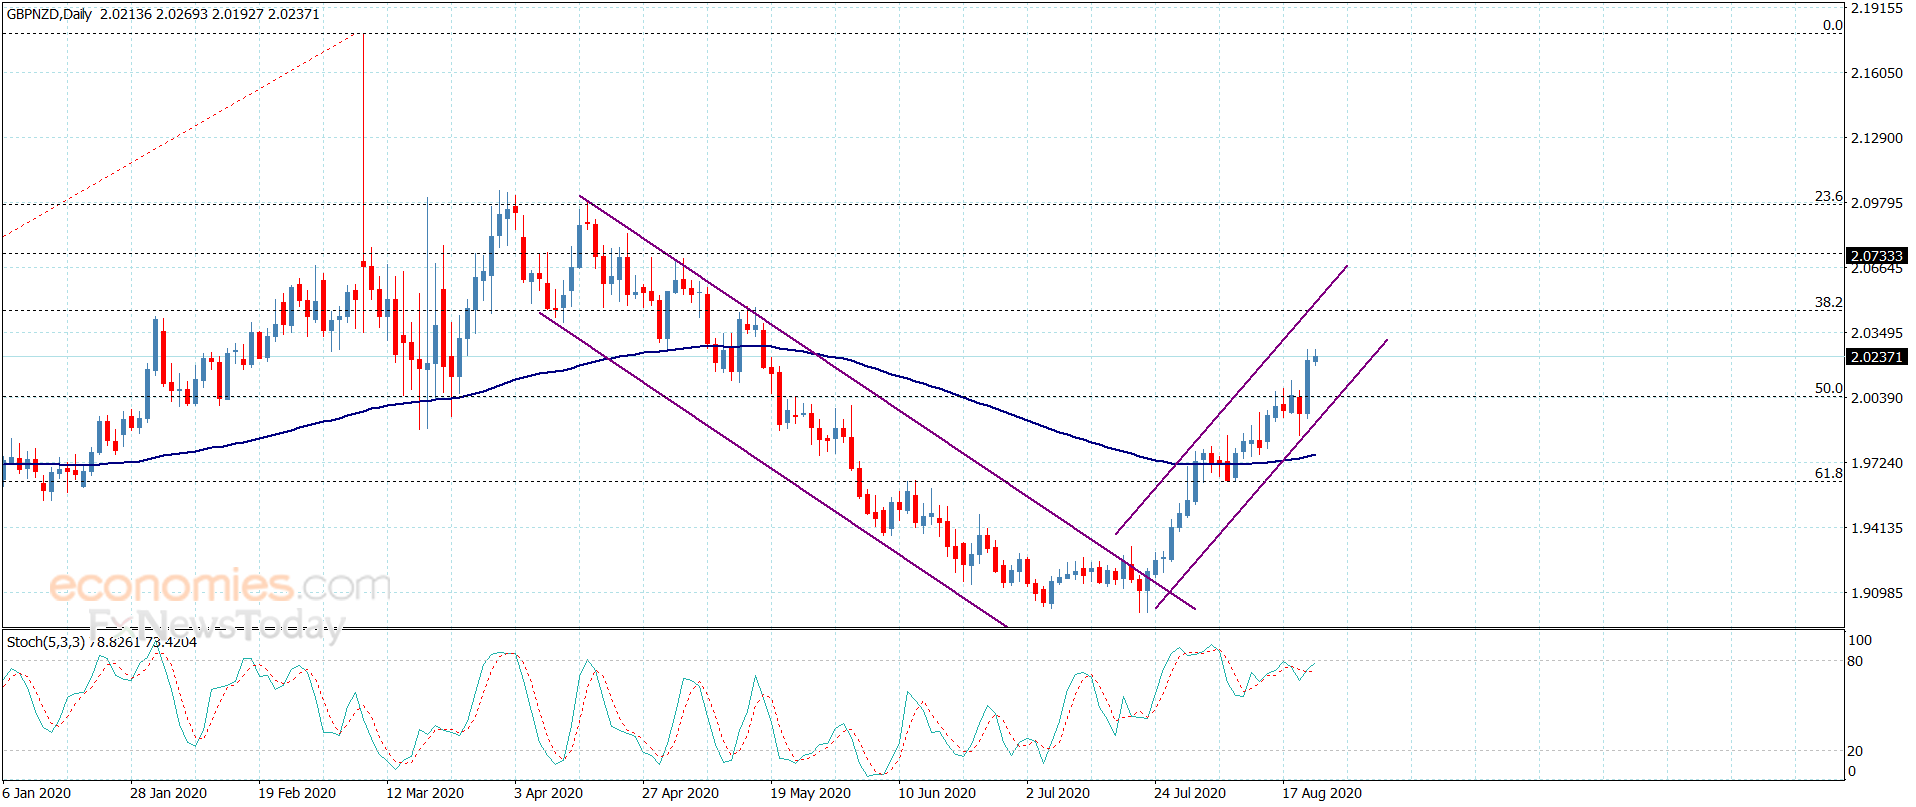Viewport: 1916px width, 807px height.
Task: Click the 2.12900 price axis value
Action: pos(1877,138)
